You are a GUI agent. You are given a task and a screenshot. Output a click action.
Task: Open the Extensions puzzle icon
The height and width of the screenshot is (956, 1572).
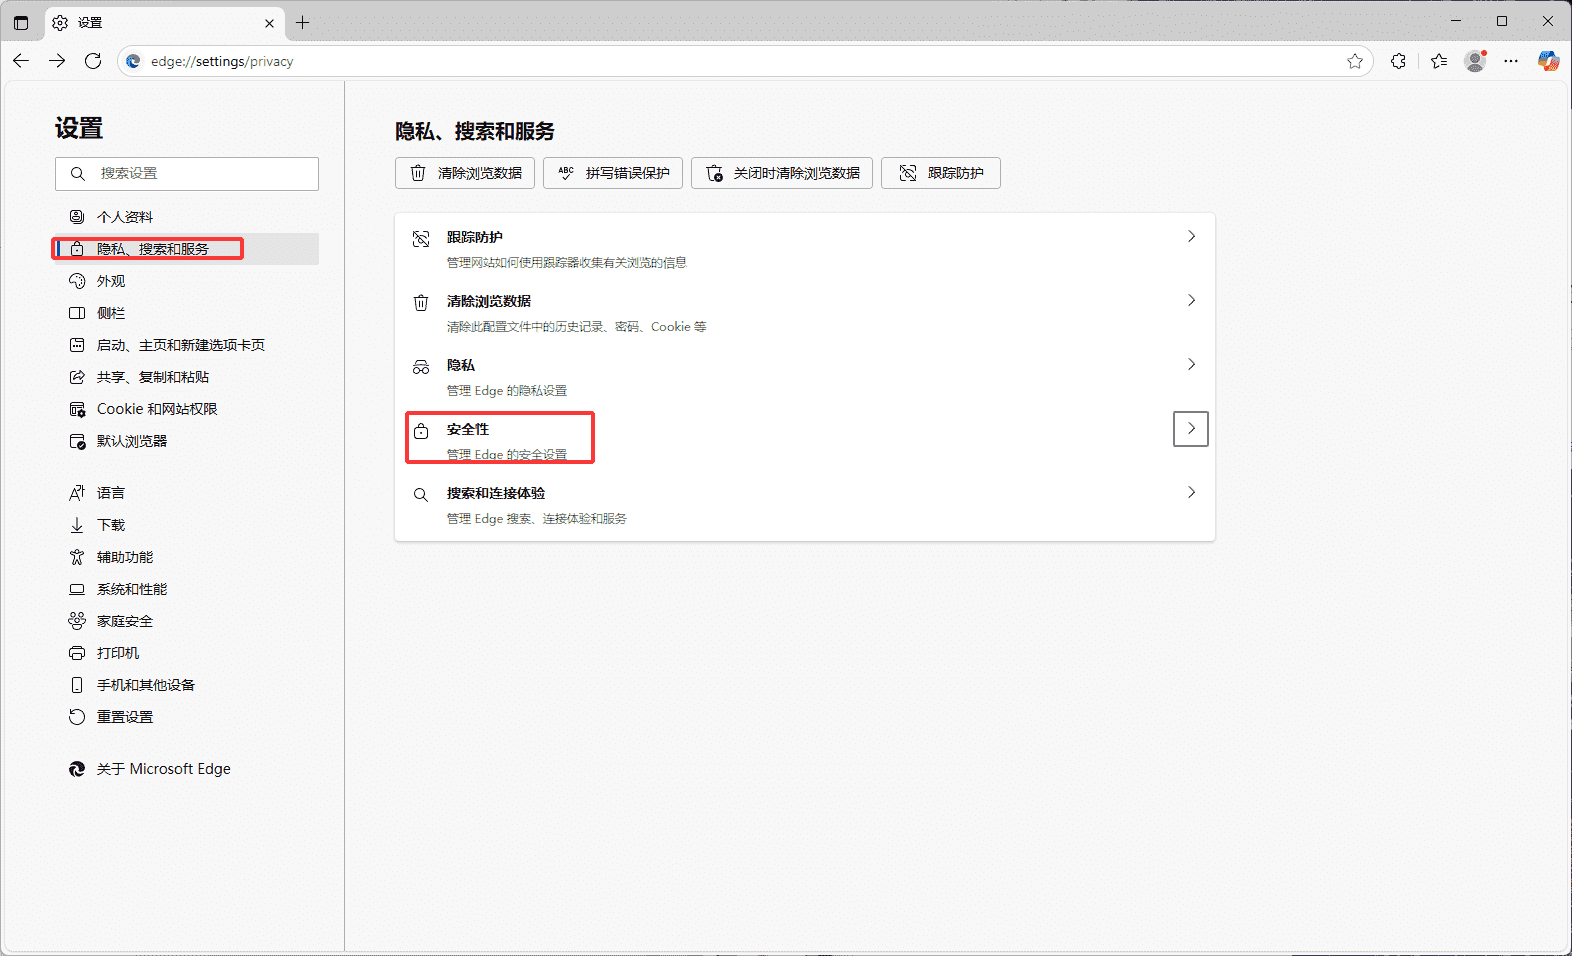coord(1398,61)
